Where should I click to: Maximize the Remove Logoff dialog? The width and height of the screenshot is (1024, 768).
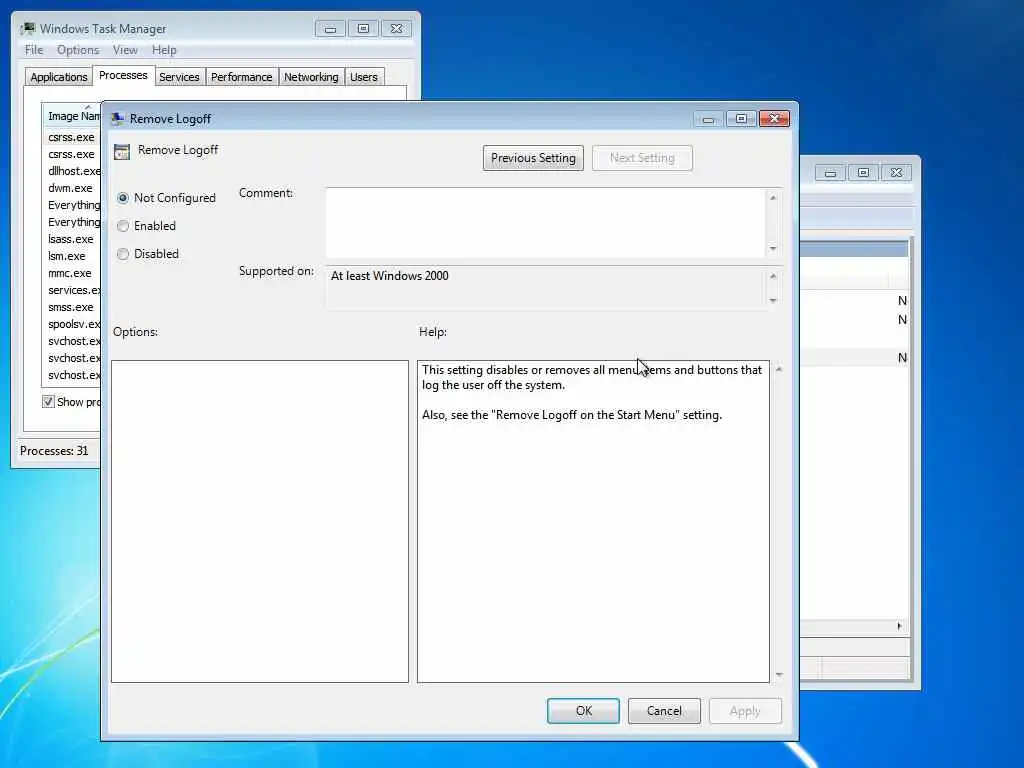[x=741, y=119]
